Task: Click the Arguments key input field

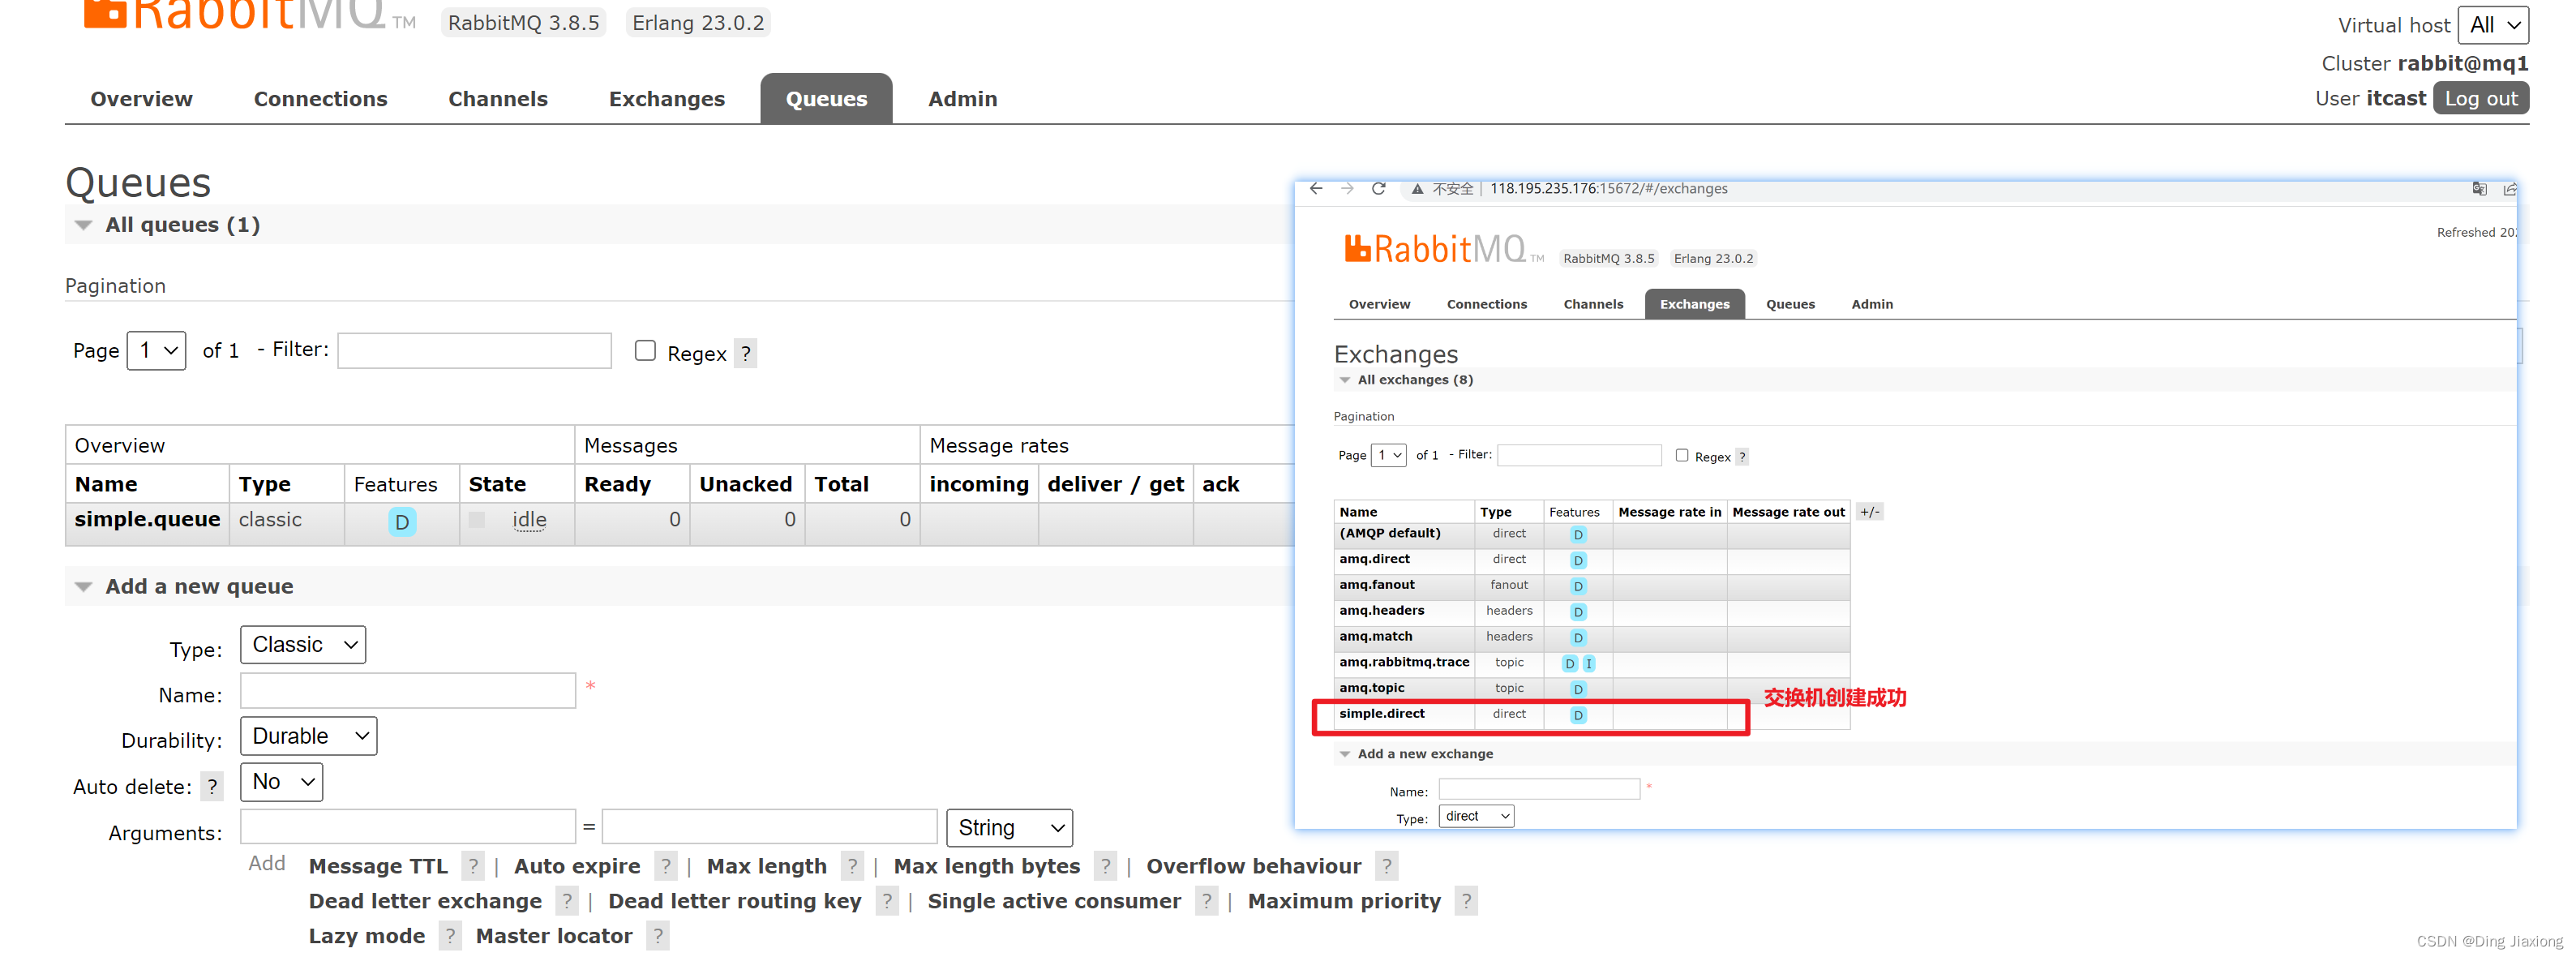Action: tap(408, 827)
